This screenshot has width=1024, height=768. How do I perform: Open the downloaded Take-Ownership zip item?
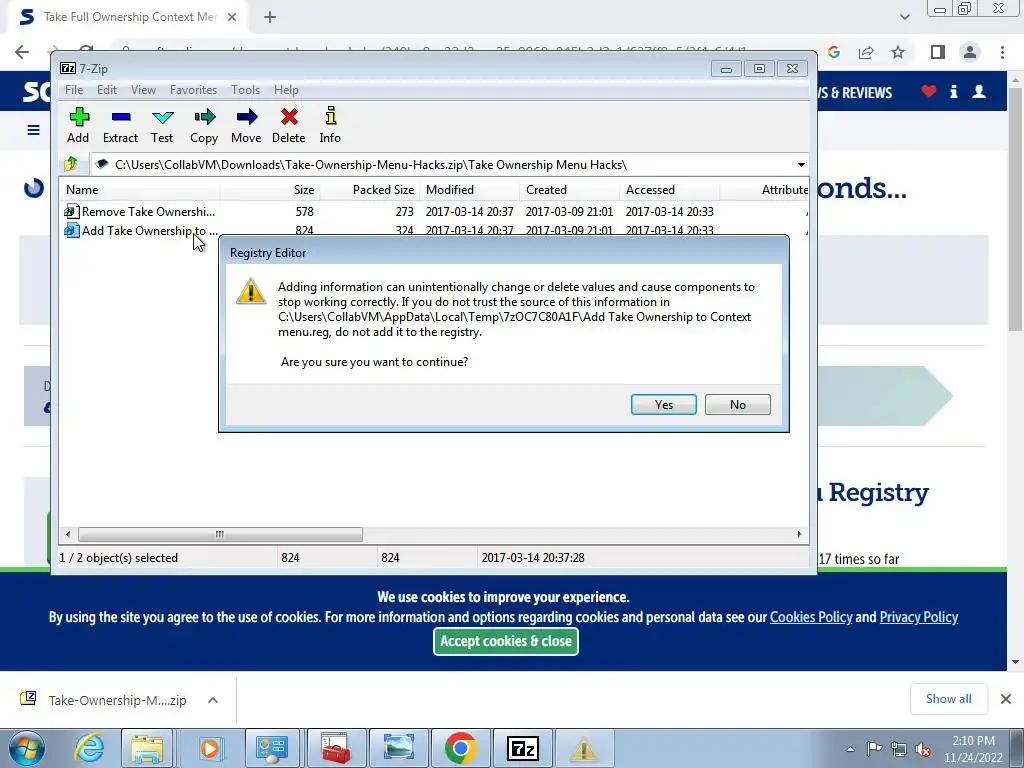click(104, 700)
